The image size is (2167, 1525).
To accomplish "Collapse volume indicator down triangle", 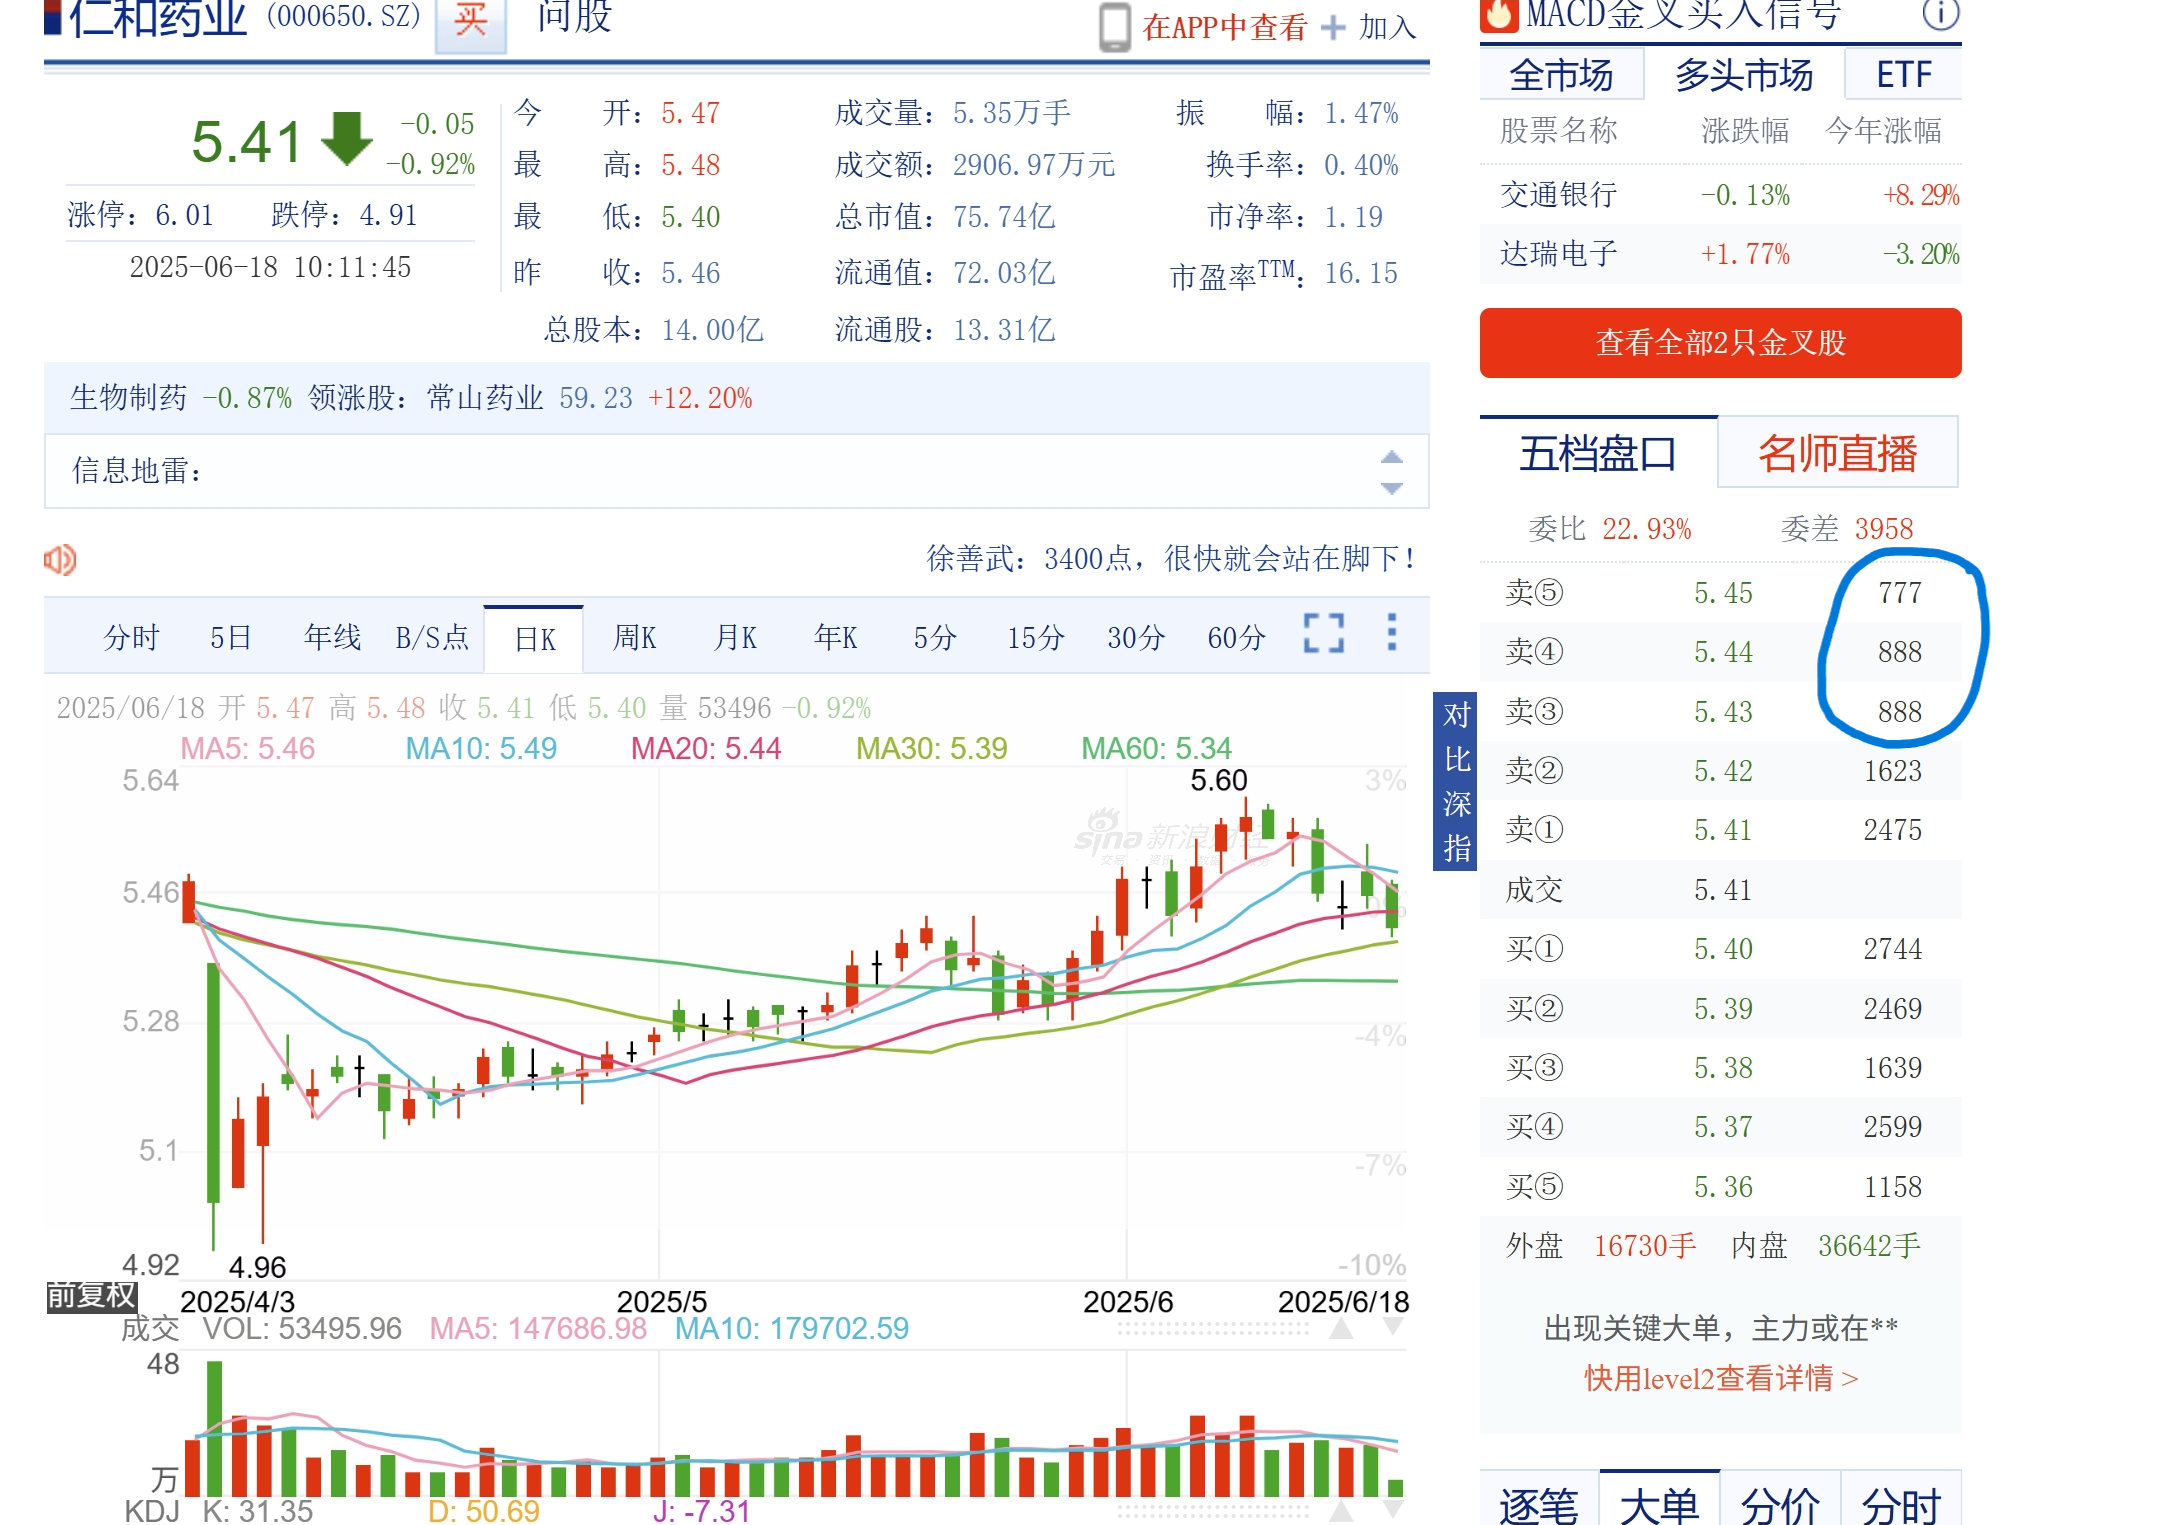I will click(1393, 1327).
